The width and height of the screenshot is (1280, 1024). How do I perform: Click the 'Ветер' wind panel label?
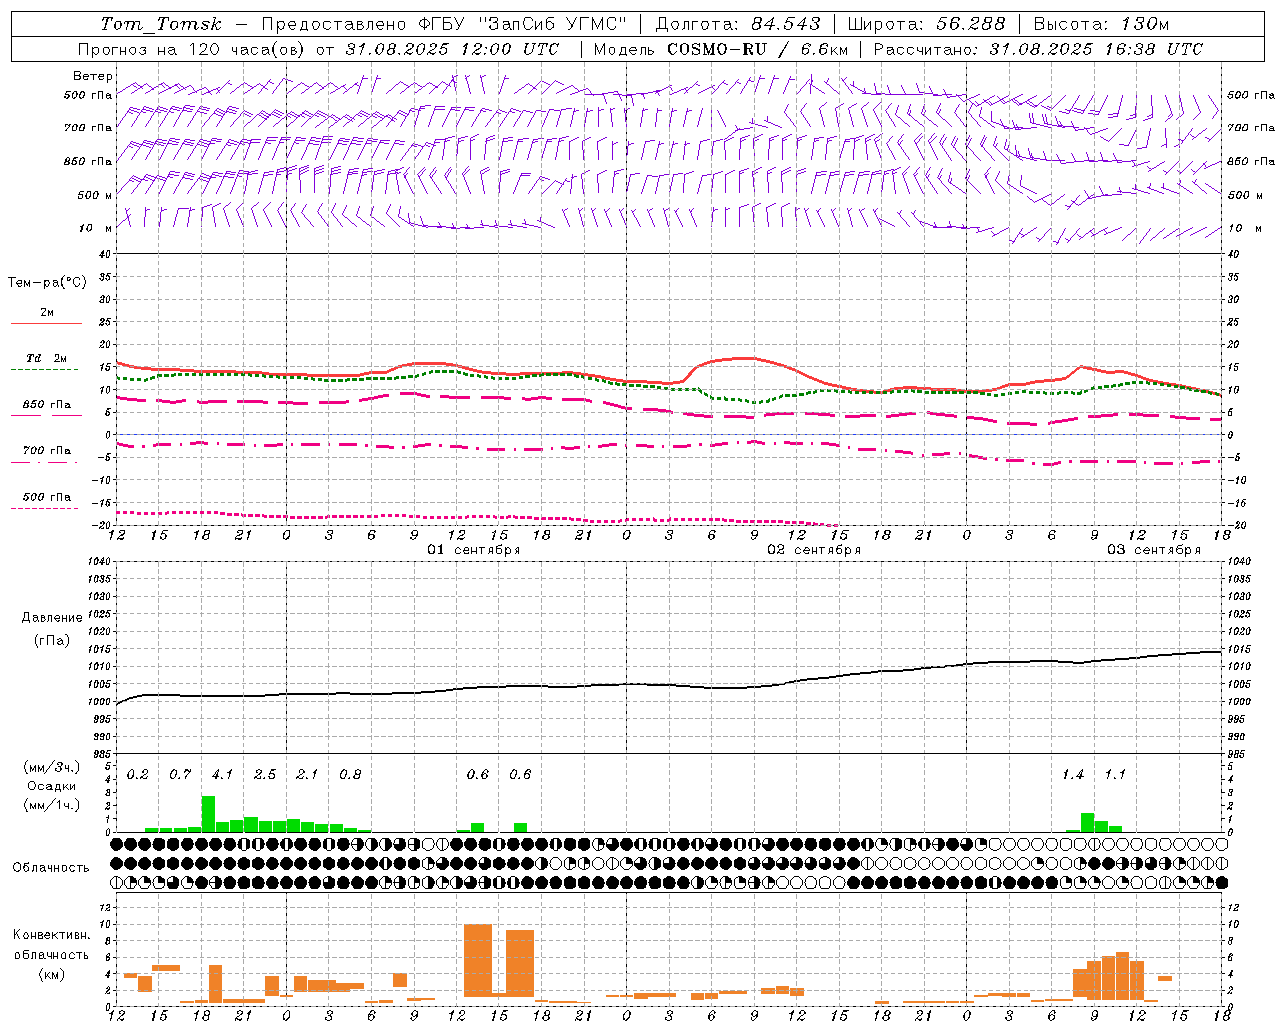point(93,76)
